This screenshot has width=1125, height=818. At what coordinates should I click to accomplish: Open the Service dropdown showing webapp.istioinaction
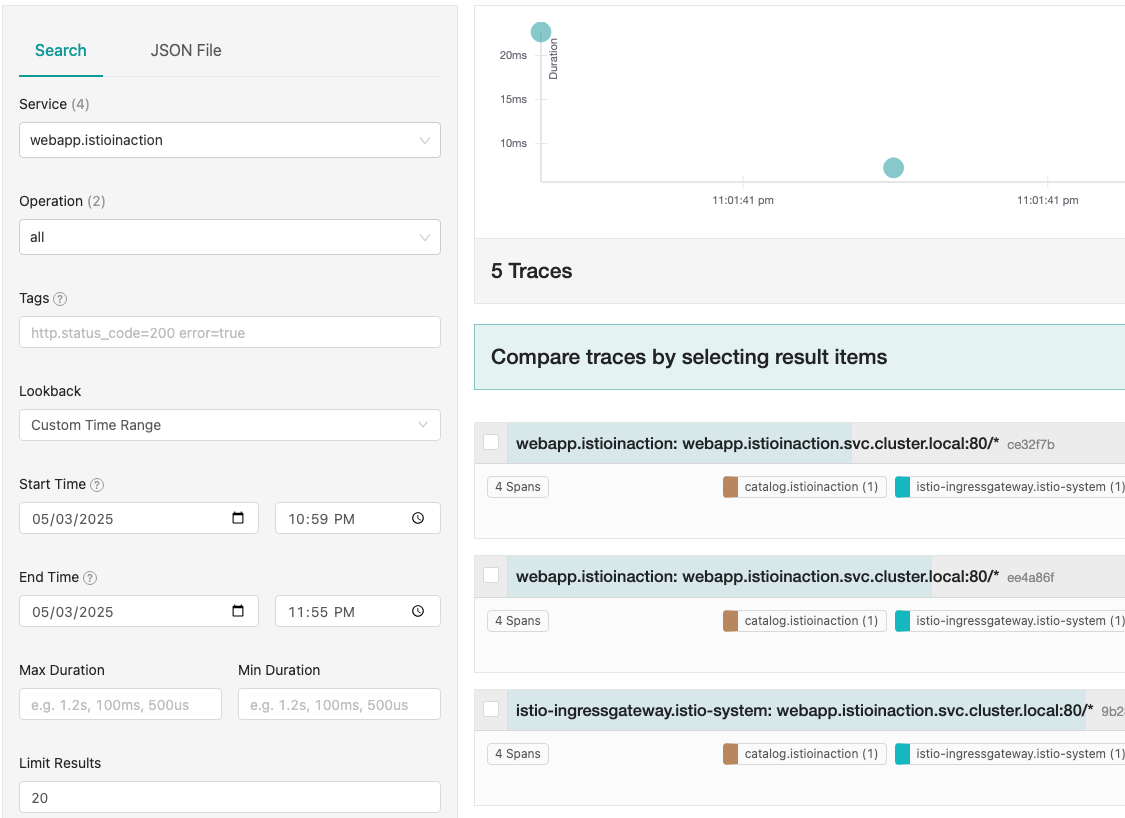(x=230, y=140)
